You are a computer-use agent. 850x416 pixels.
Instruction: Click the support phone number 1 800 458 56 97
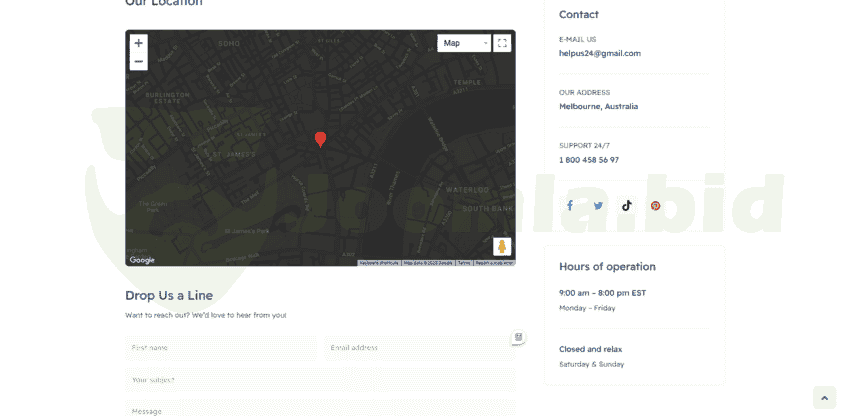[588, 160]
